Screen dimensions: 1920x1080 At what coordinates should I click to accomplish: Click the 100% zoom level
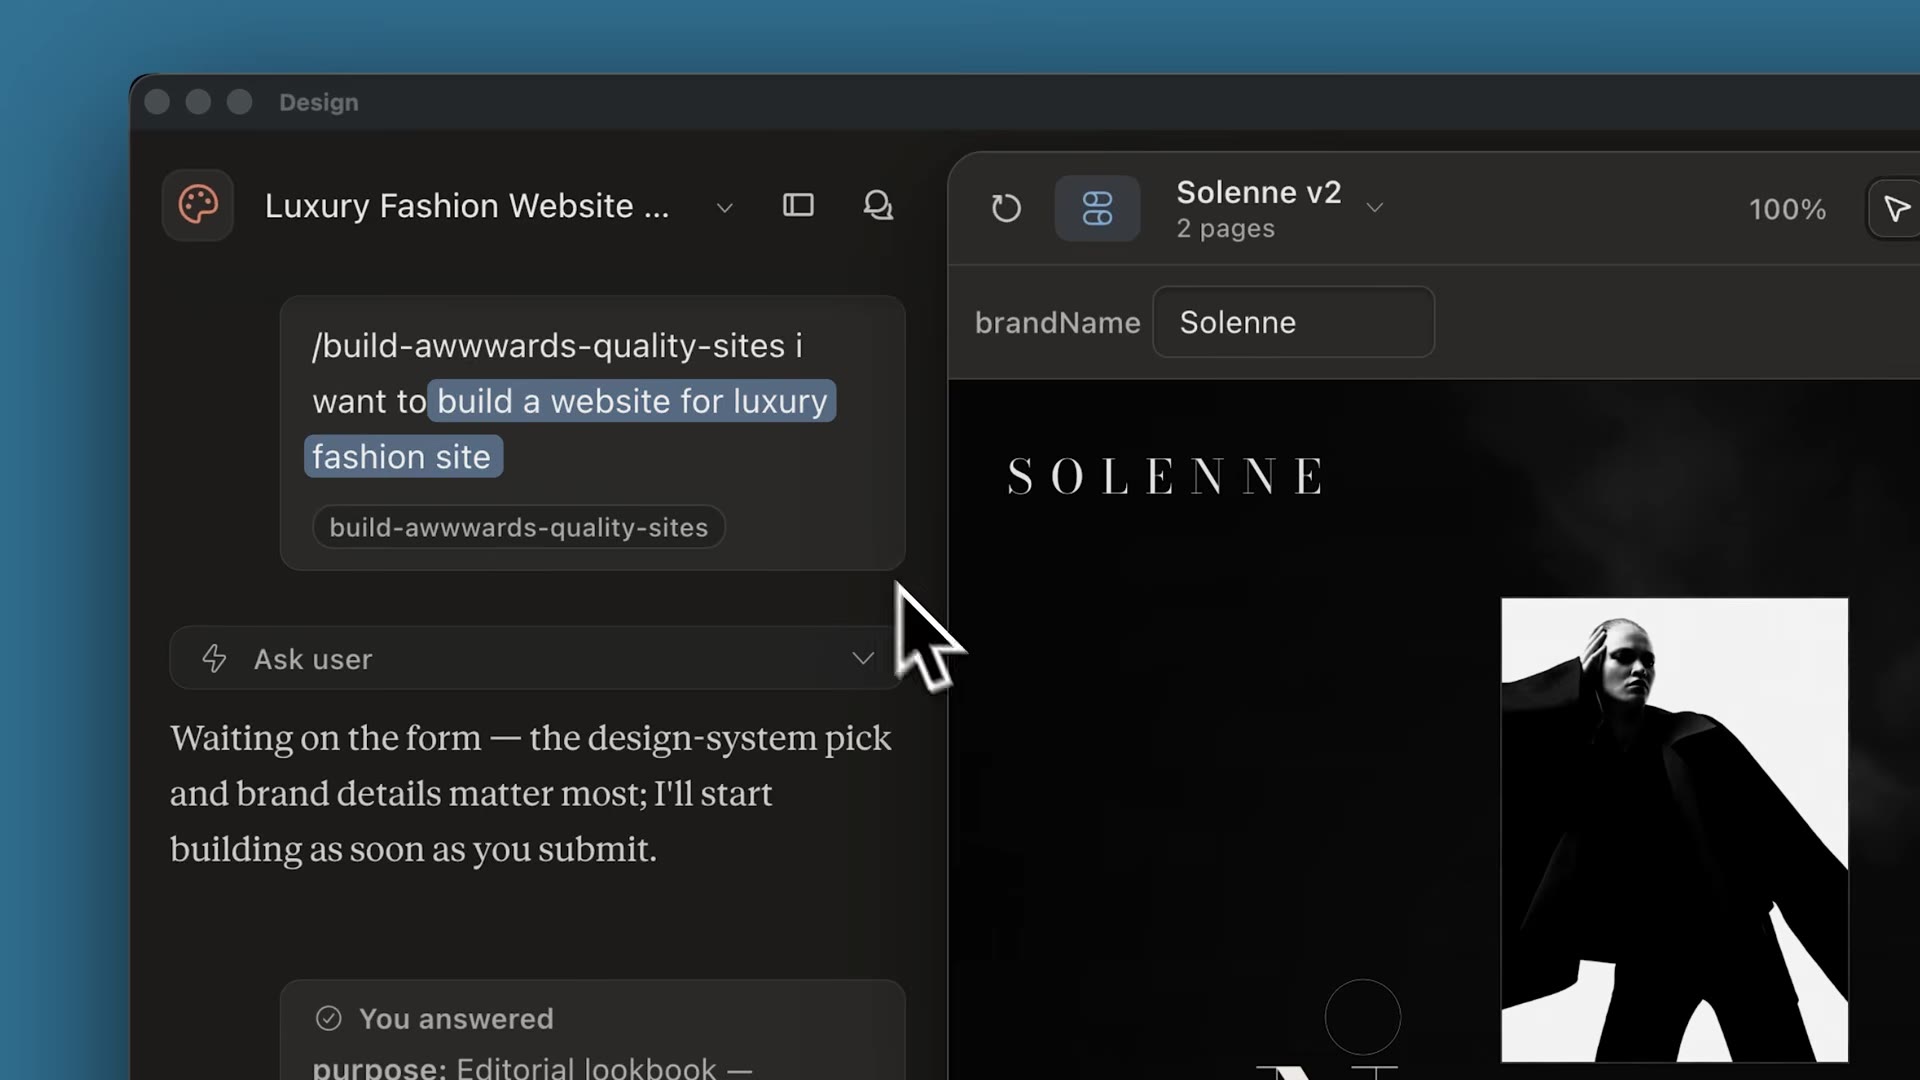[1787, 209]
